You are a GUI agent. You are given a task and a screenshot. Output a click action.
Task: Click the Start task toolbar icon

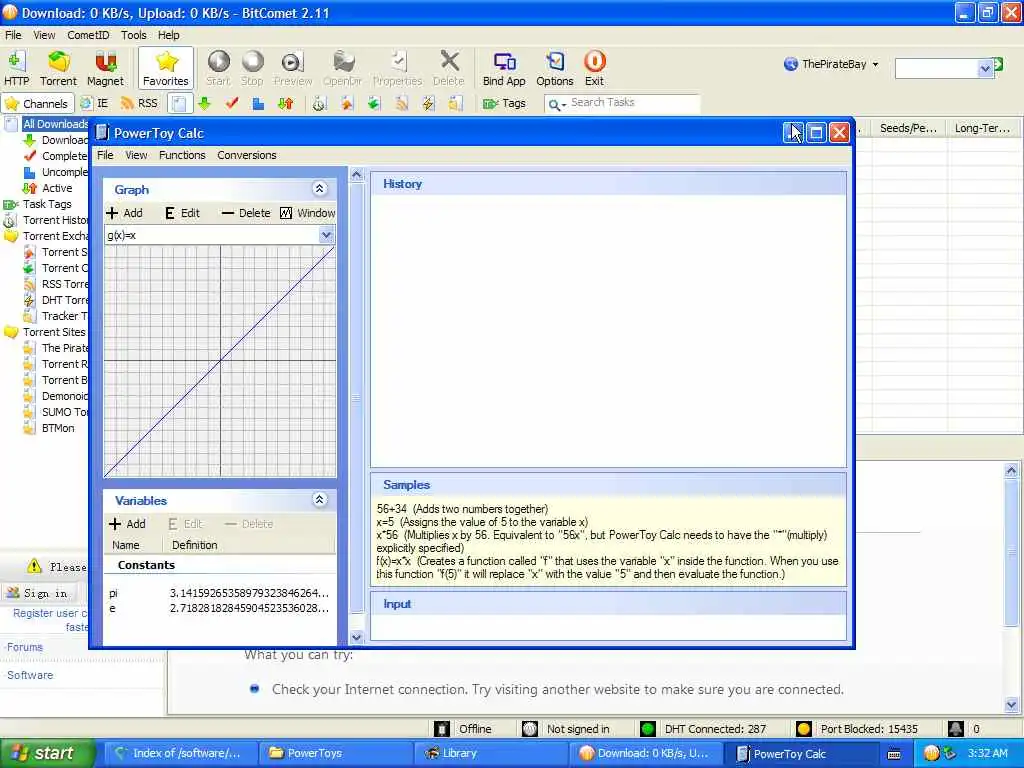click(x=218, y=69)
